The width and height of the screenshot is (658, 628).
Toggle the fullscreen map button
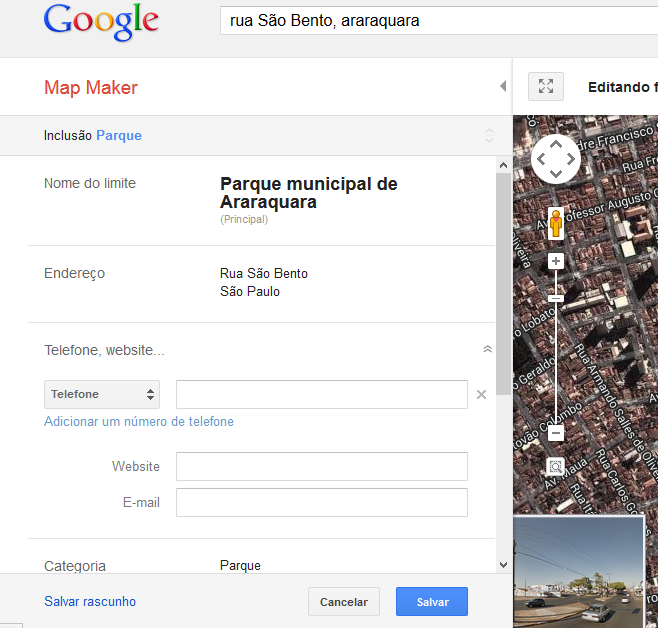(546, 86)
